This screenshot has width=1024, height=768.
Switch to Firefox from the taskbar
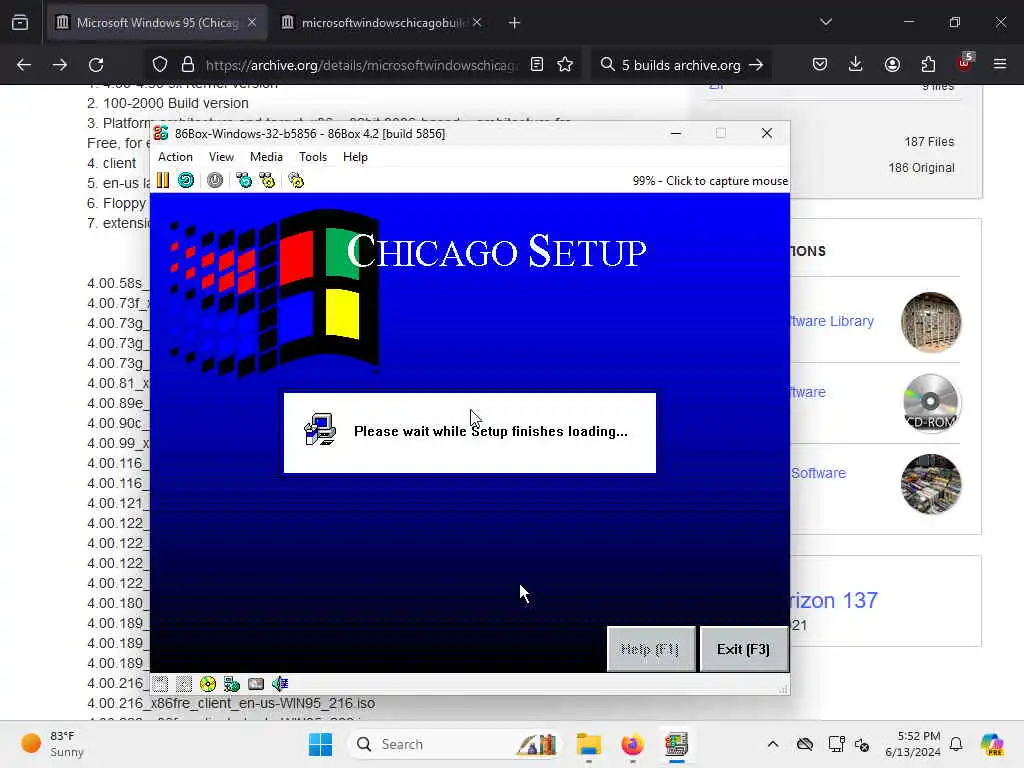632,744
